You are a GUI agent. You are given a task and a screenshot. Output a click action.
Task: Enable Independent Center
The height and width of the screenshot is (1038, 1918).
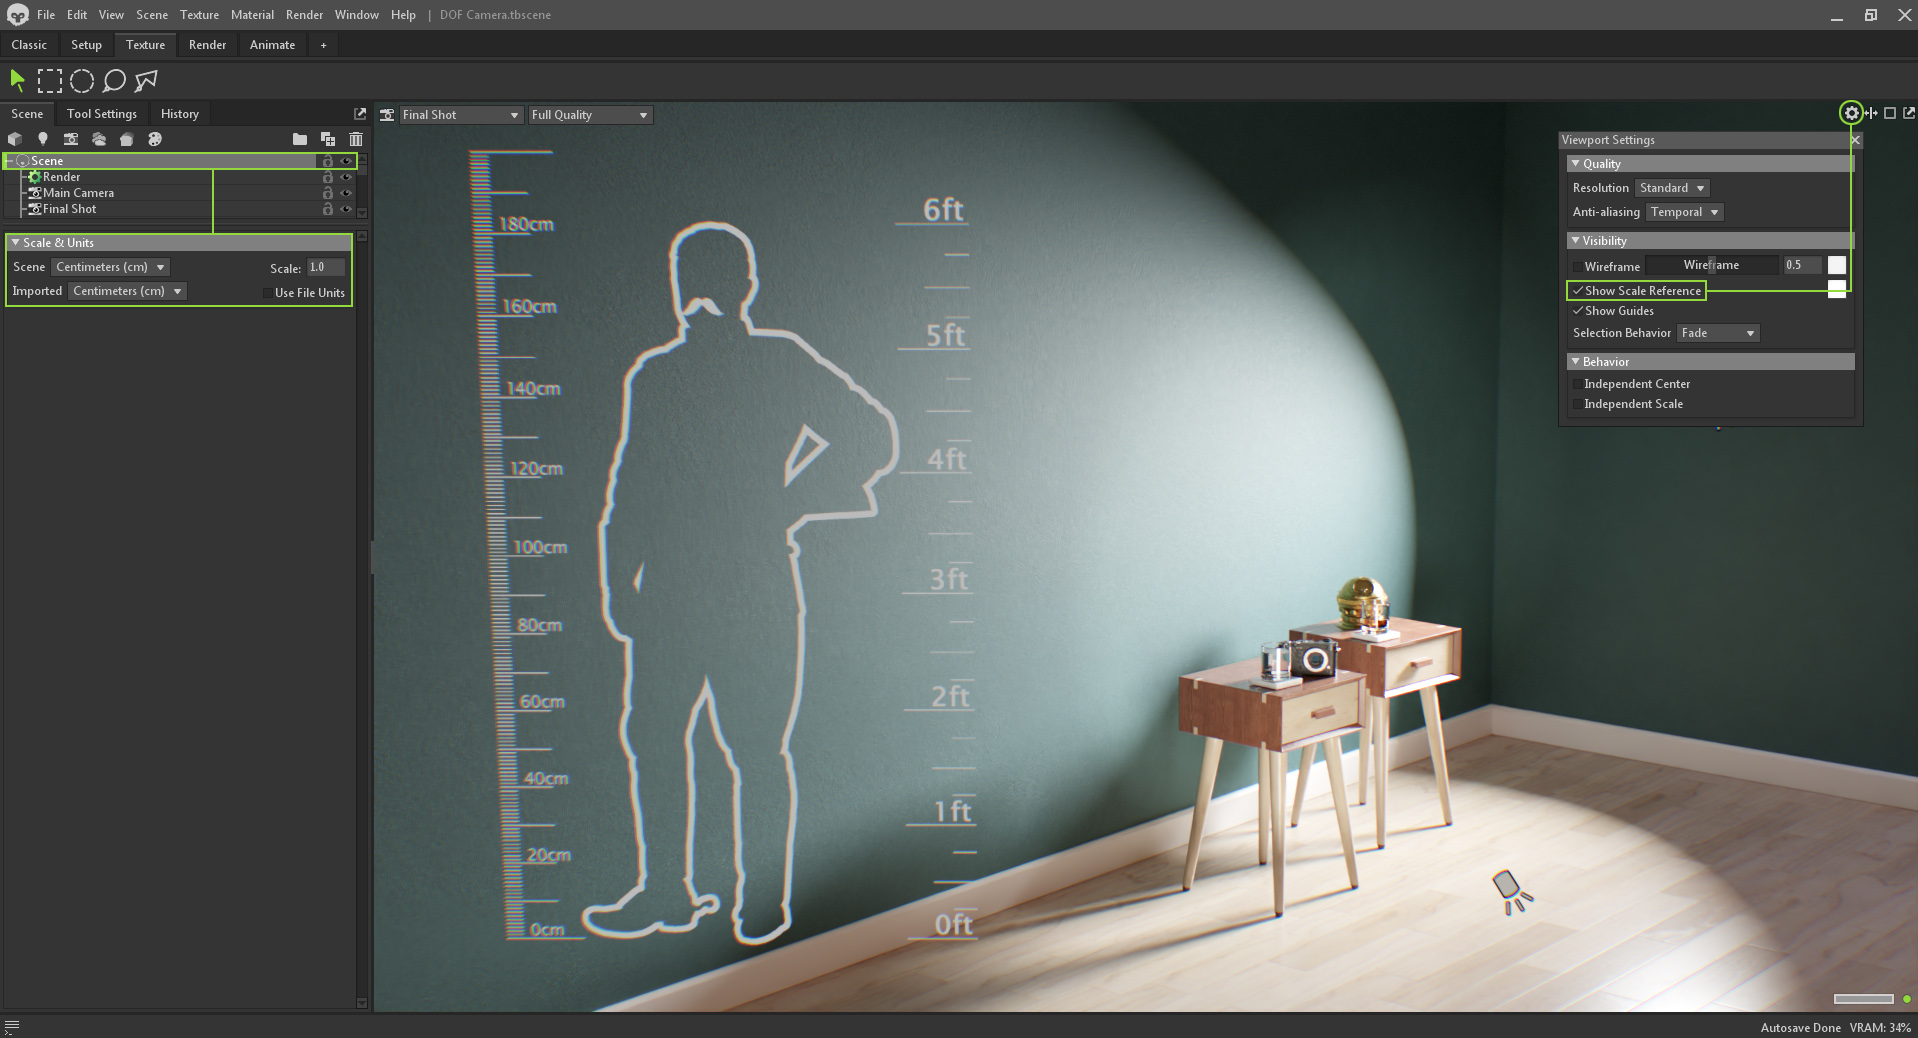(1578, 384)
